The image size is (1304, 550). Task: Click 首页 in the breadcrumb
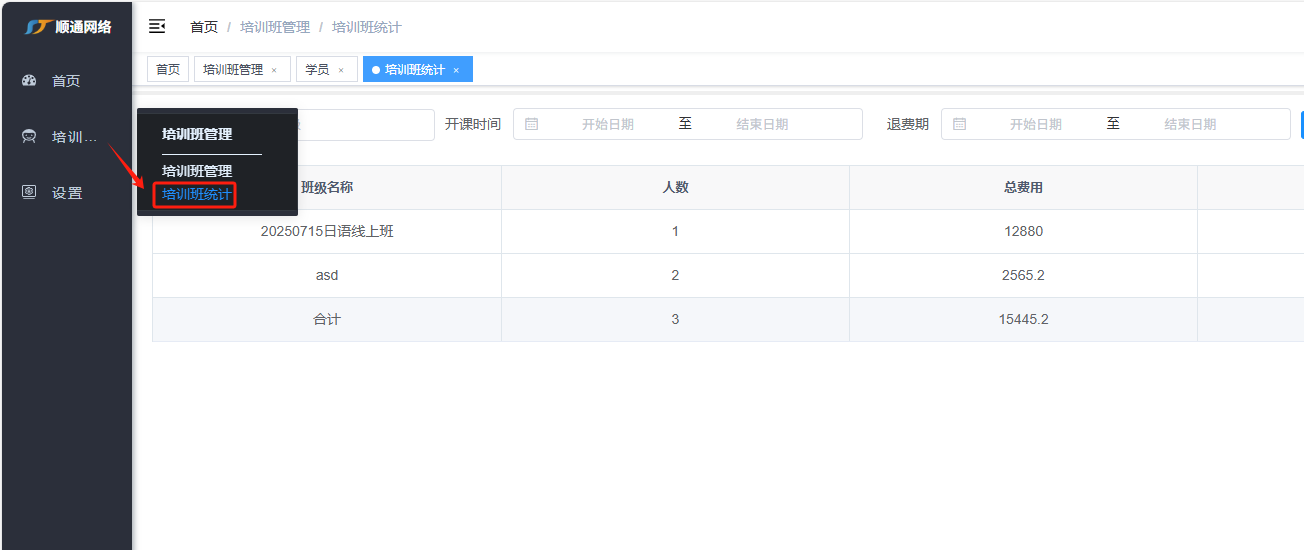(204, 27)
